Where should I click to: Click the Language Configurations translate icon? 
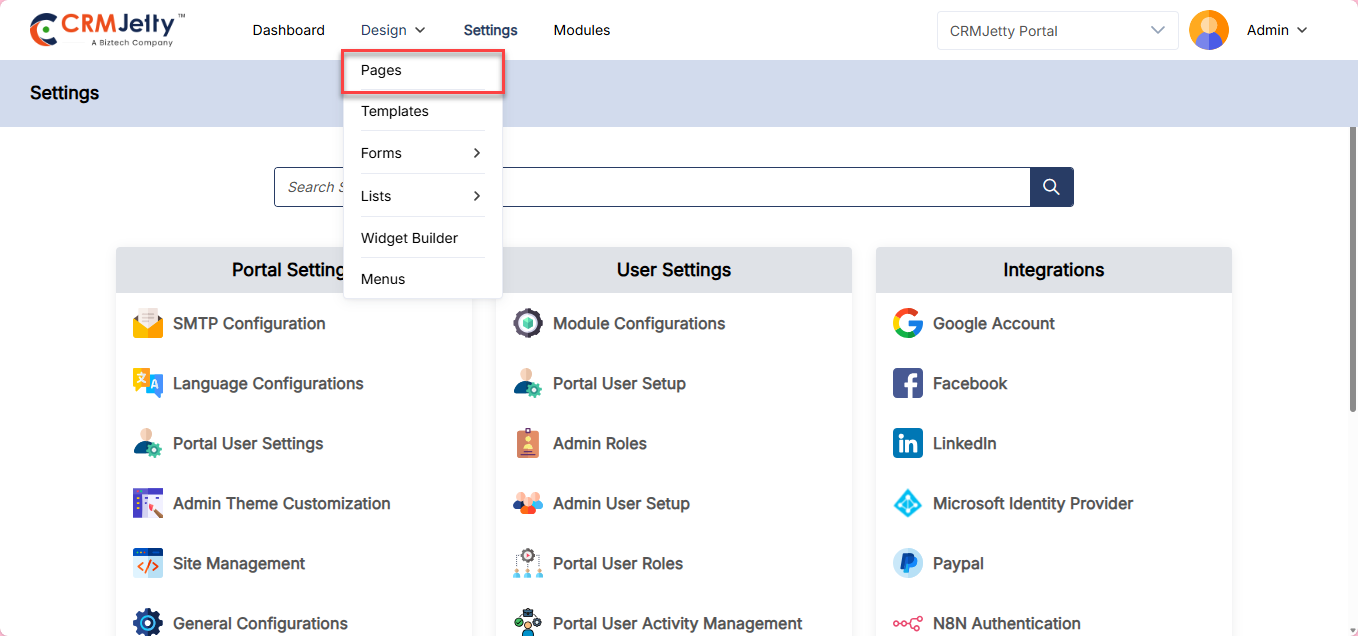[148, 383]
